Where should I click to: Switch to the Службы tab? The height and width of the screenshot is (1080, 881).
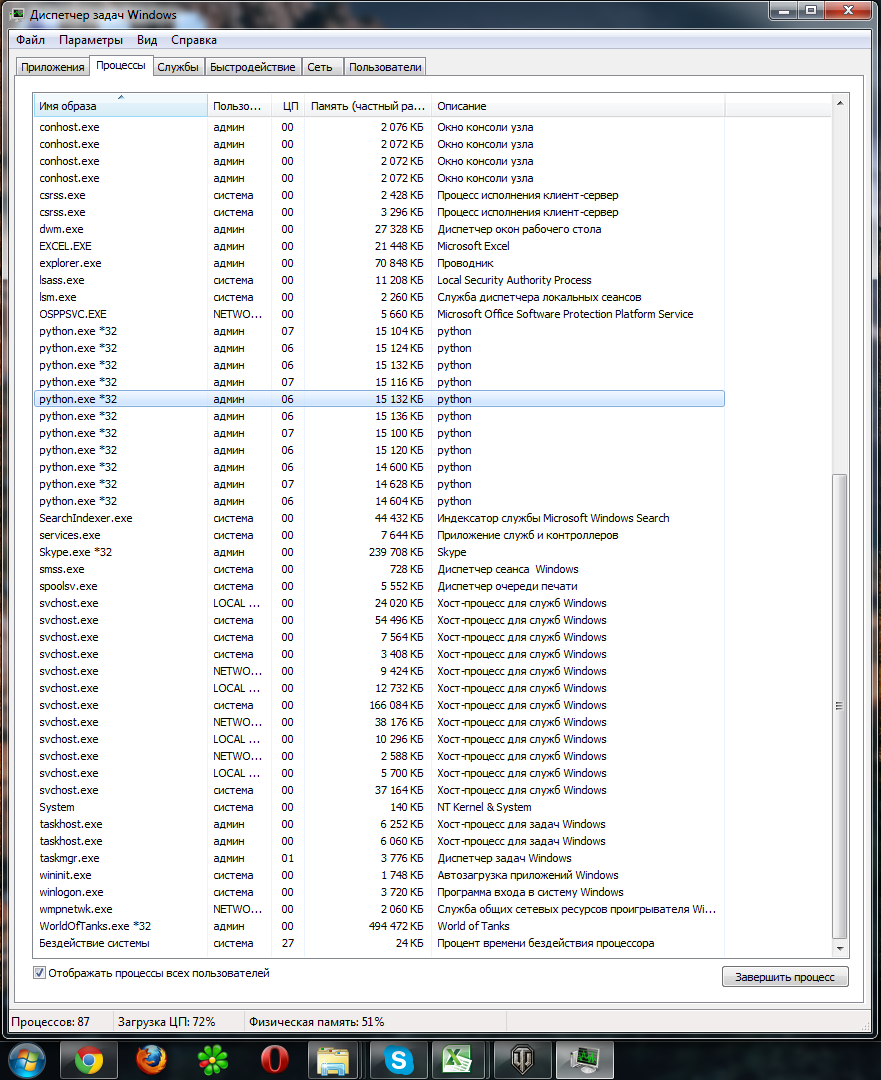click(178, 67)
